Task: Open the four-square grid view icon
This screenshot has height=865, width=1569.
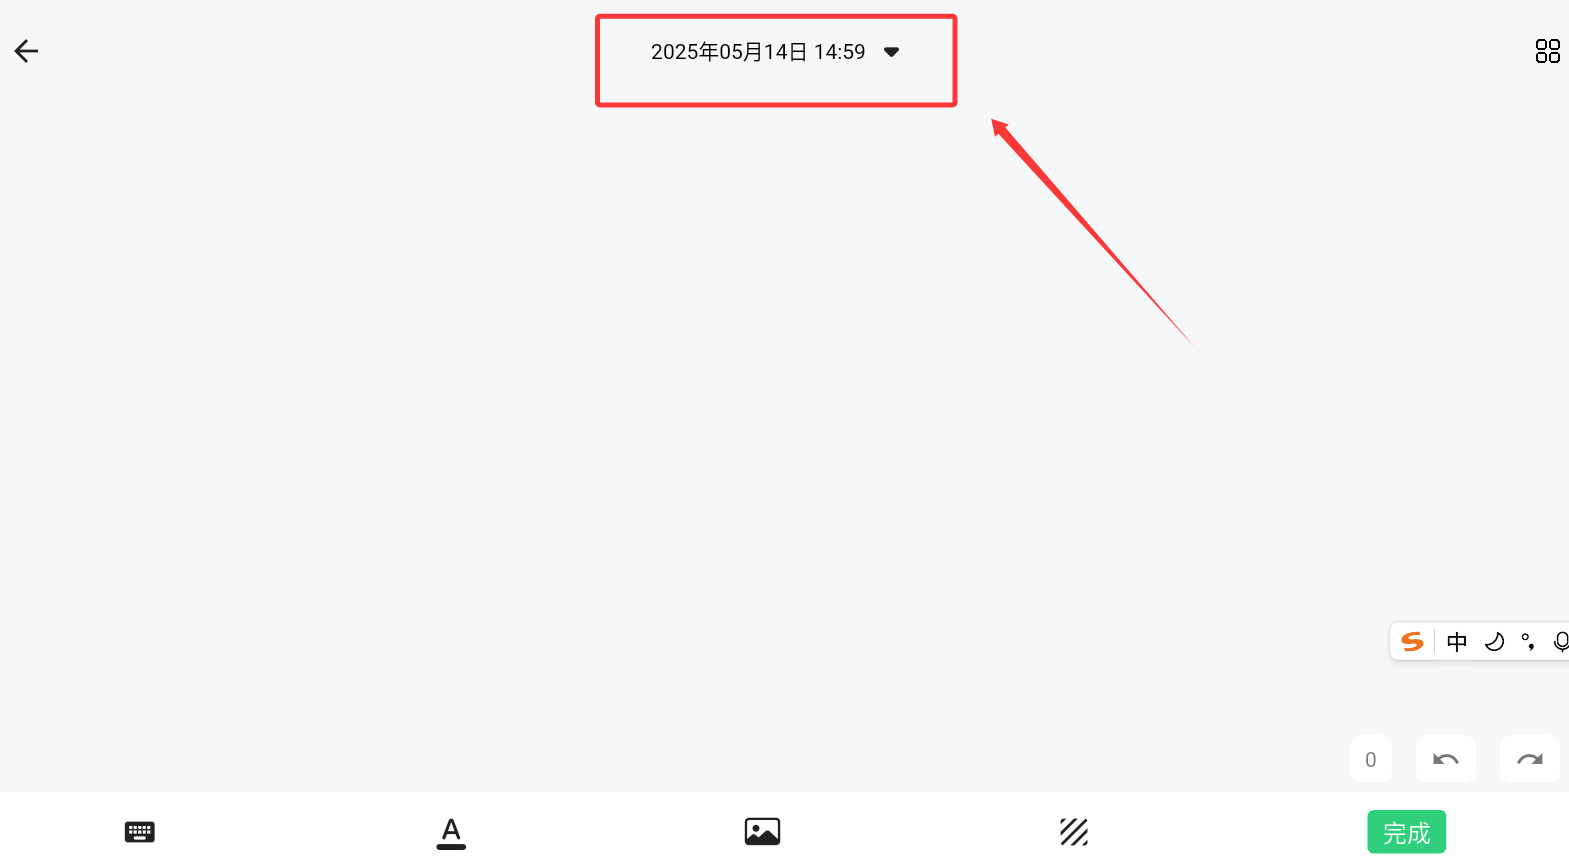Action: (x=1547, y=51)
